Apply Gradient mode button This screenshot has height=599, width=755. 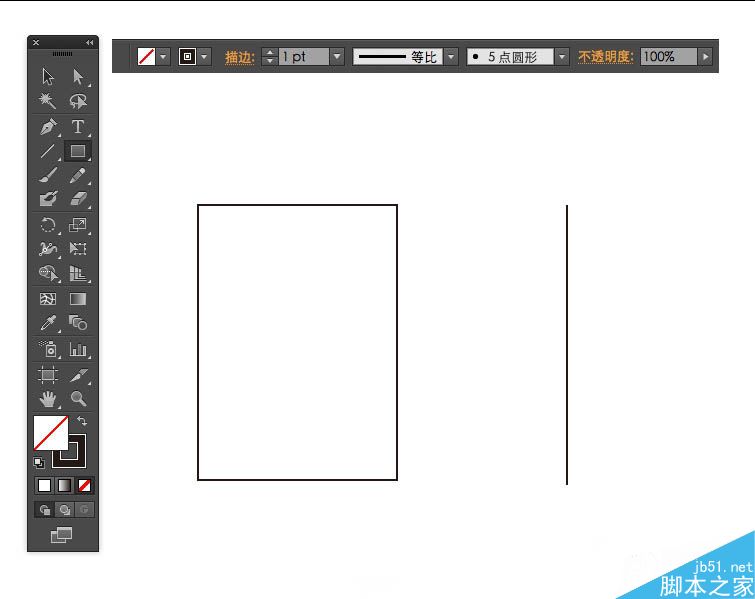point(64,485)
